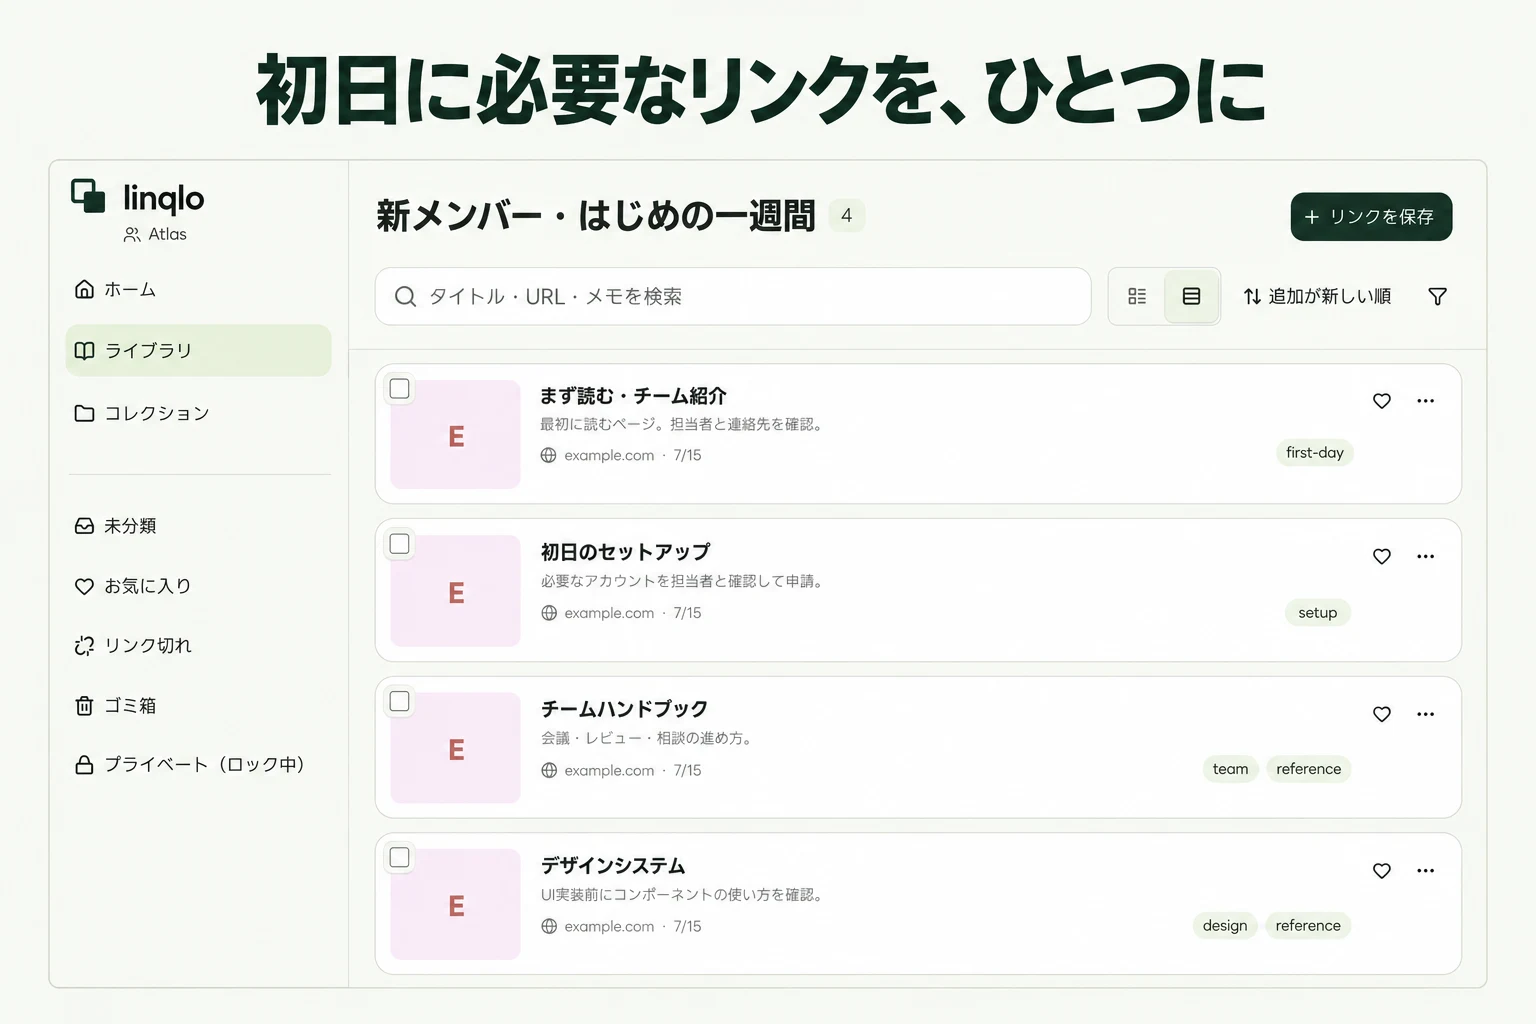Check the まず読む・チーム紹介 checkbox
The width and height of the screenshot is (1536, 1024).
coord(400,389)
